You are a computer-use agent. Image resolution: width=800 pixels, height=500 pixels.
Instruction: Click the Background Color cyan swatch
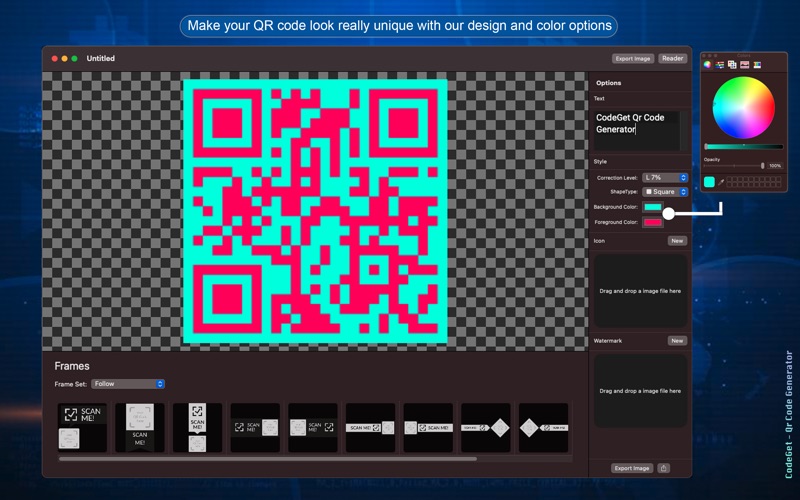pos(653,207)
